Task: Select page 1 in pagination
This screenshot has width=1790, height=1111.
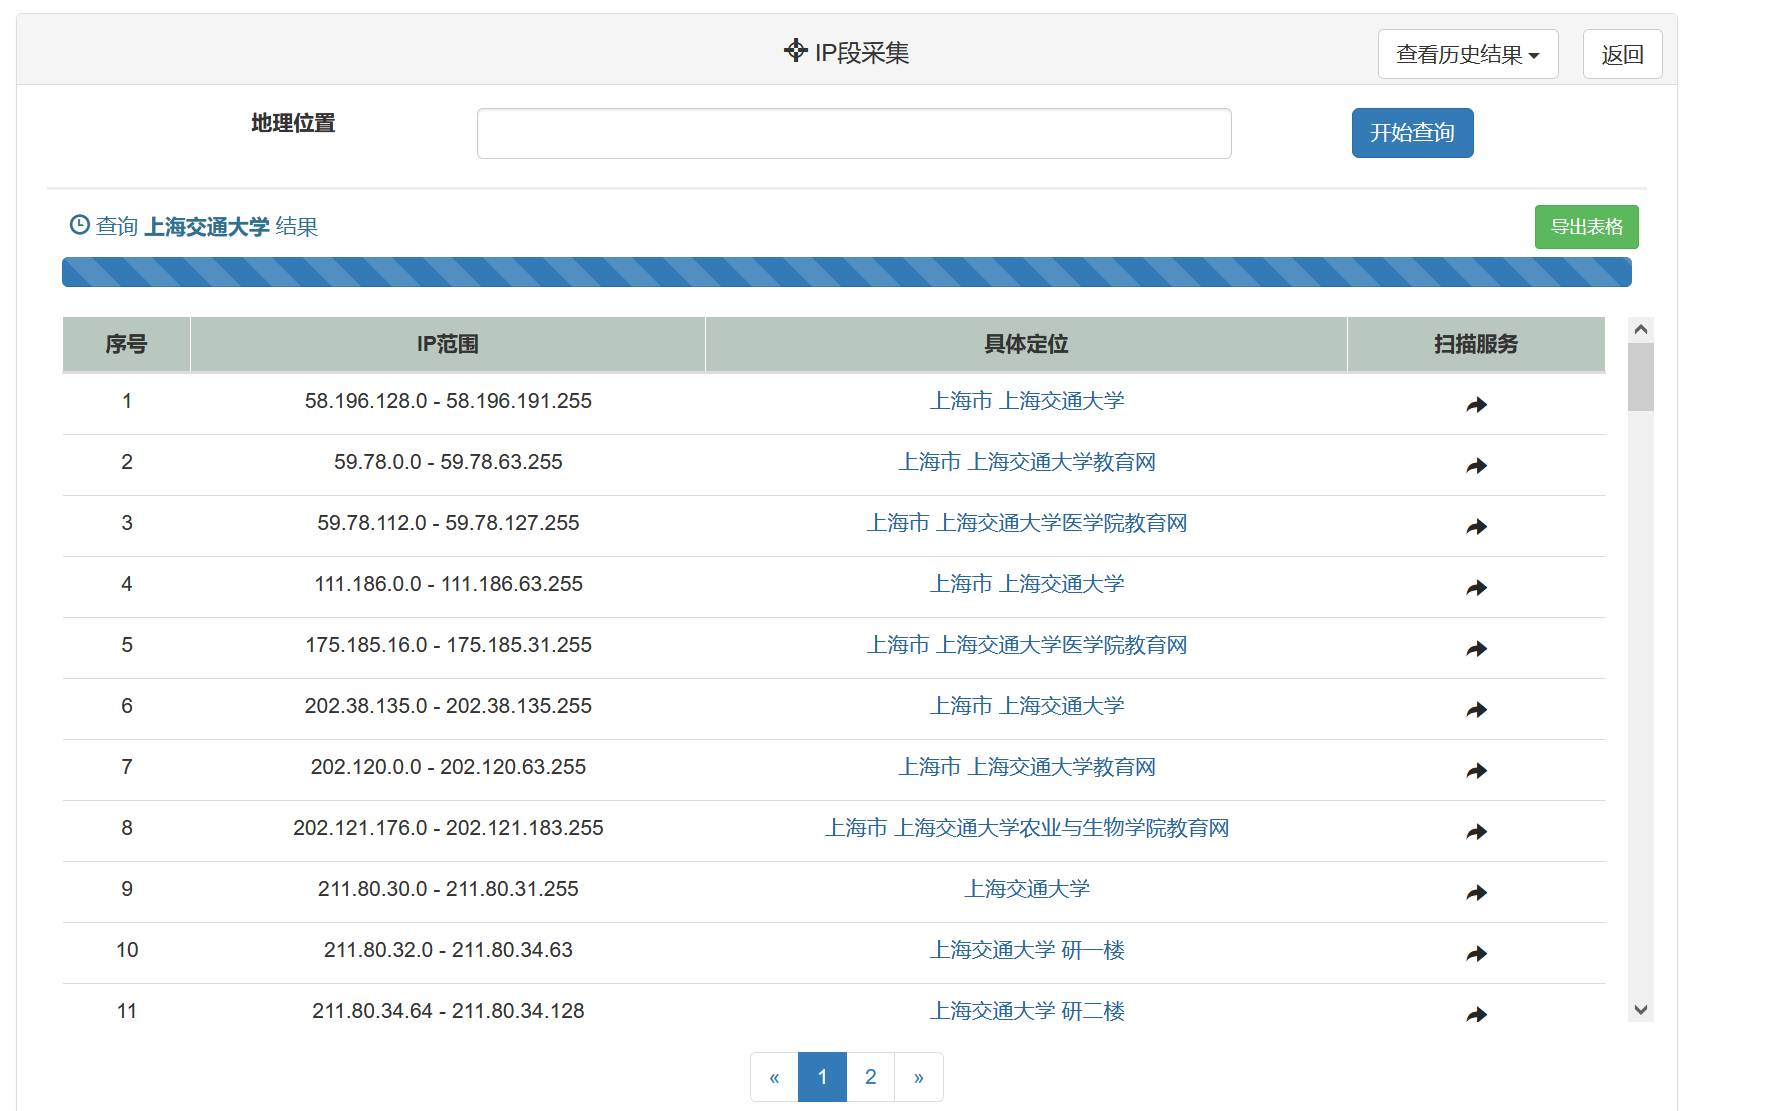Action: 822,1077
